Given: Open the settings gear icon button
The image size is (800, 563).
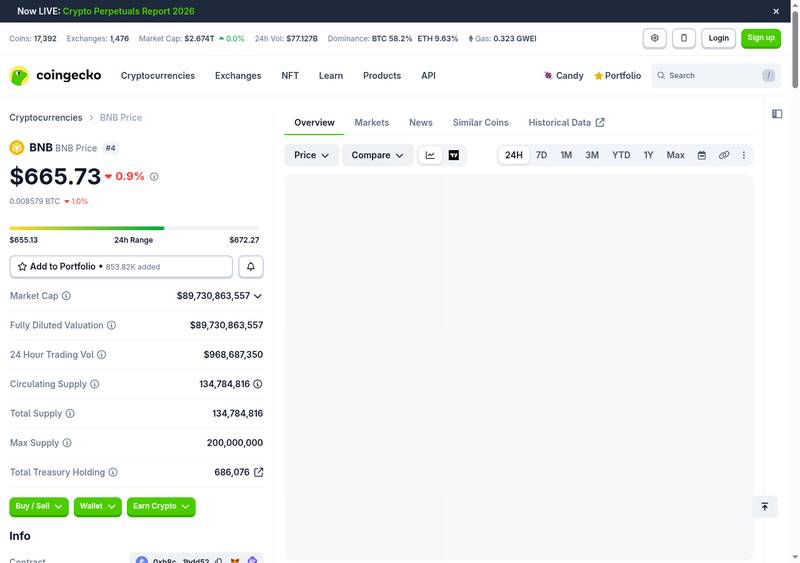Looking at the screenshot, I should (x=654, y=38).
